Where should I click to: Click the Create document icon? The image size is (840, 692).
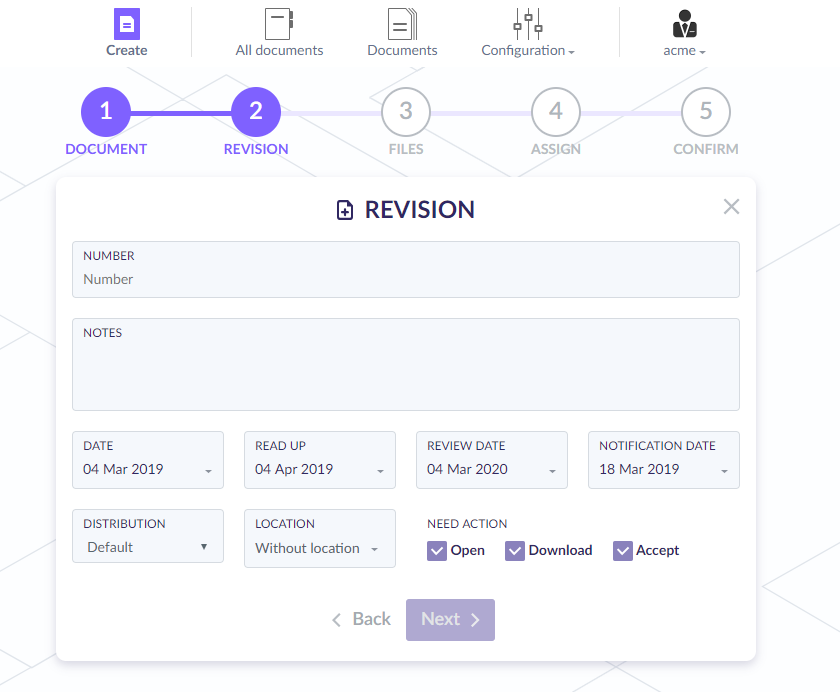(126, 24)
